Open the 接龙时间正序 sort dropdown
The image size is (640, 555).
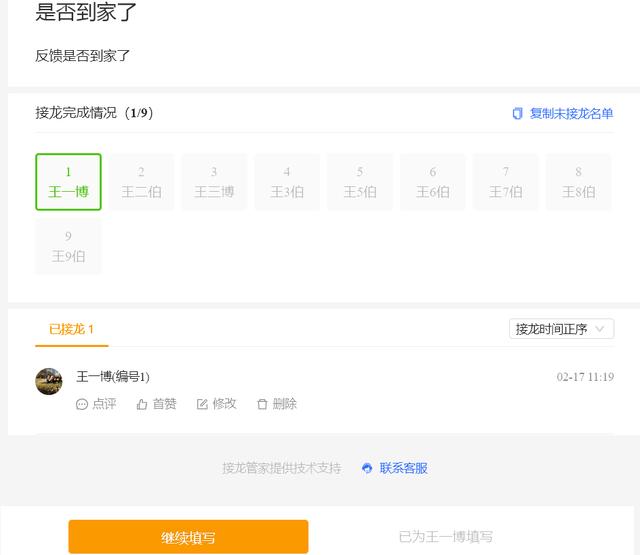[x=561, y=329]
